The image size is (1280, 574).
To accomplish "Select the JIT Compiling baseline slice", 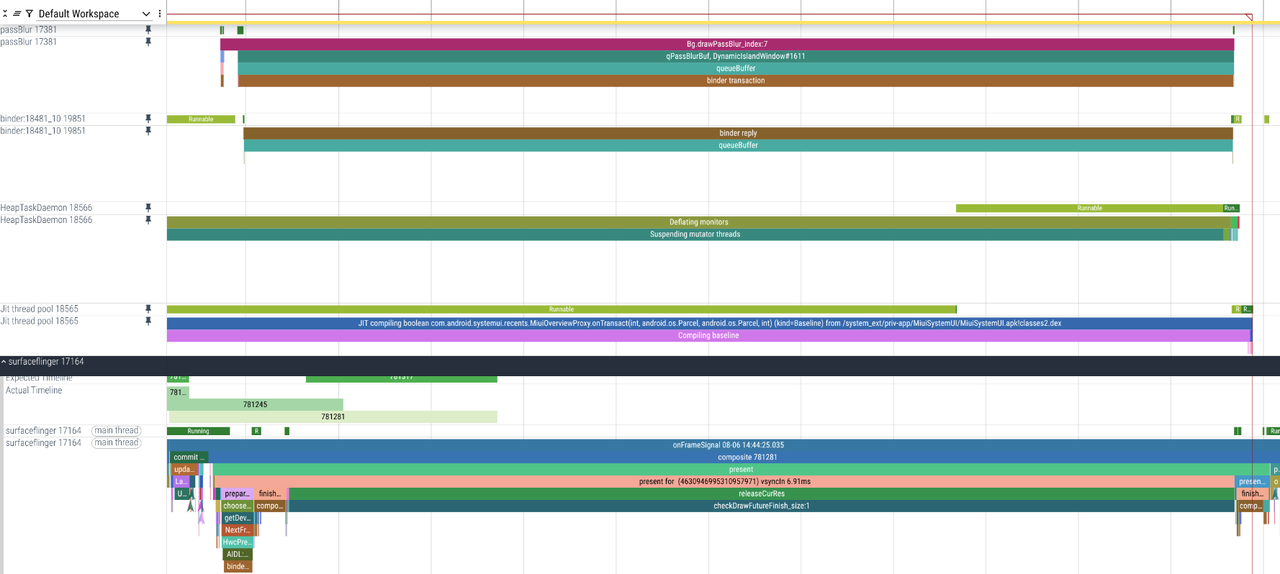I will click(x=708, y=336).
